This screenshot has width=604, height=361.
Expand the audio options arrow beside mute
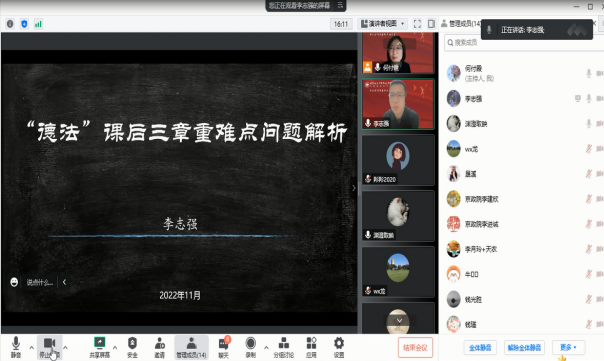click(32, 348)
